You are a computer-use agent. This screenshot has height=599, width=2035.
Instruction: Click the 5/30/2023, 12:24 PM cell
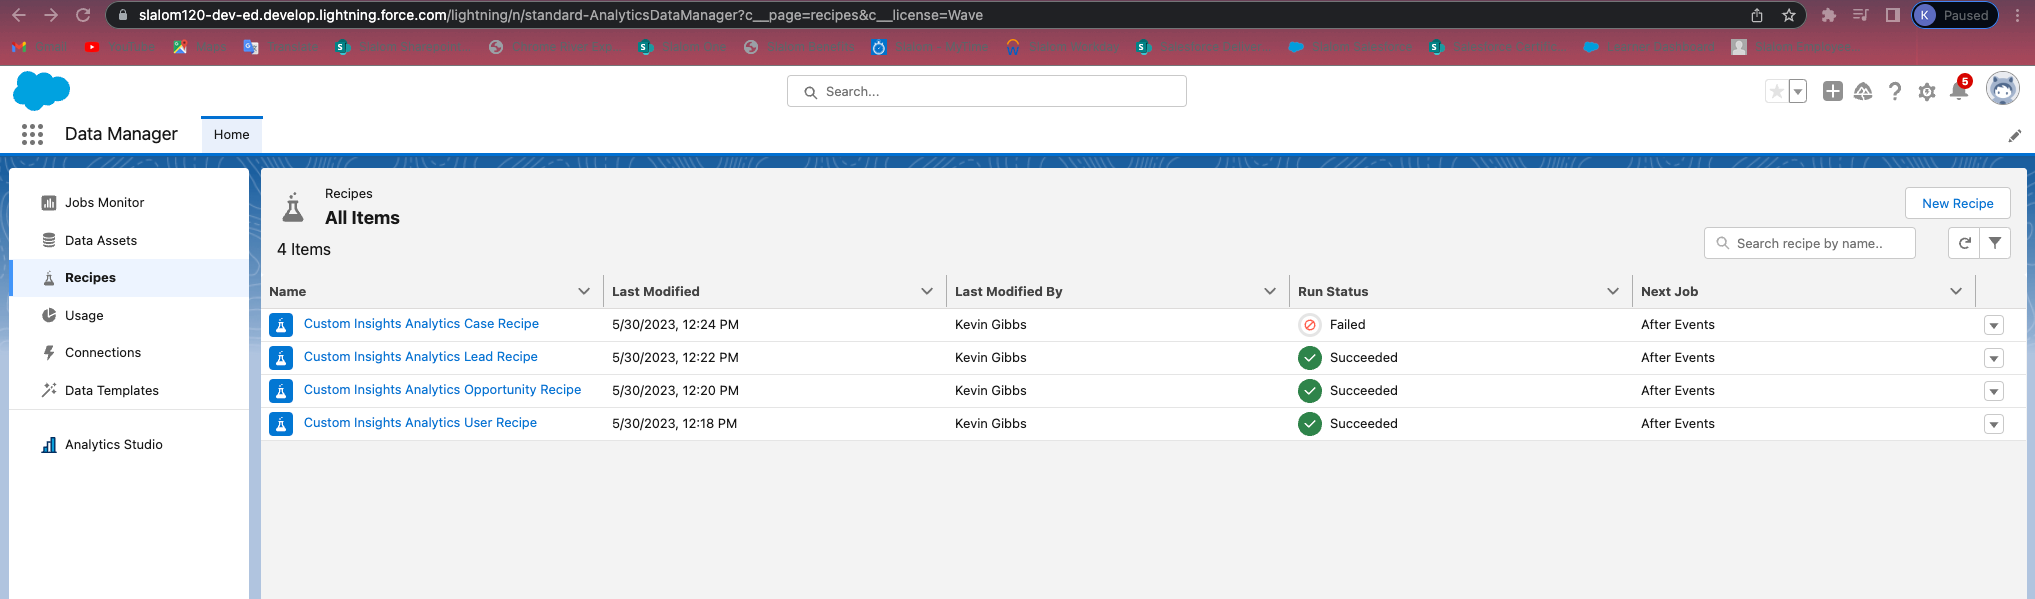click(675, 325)
